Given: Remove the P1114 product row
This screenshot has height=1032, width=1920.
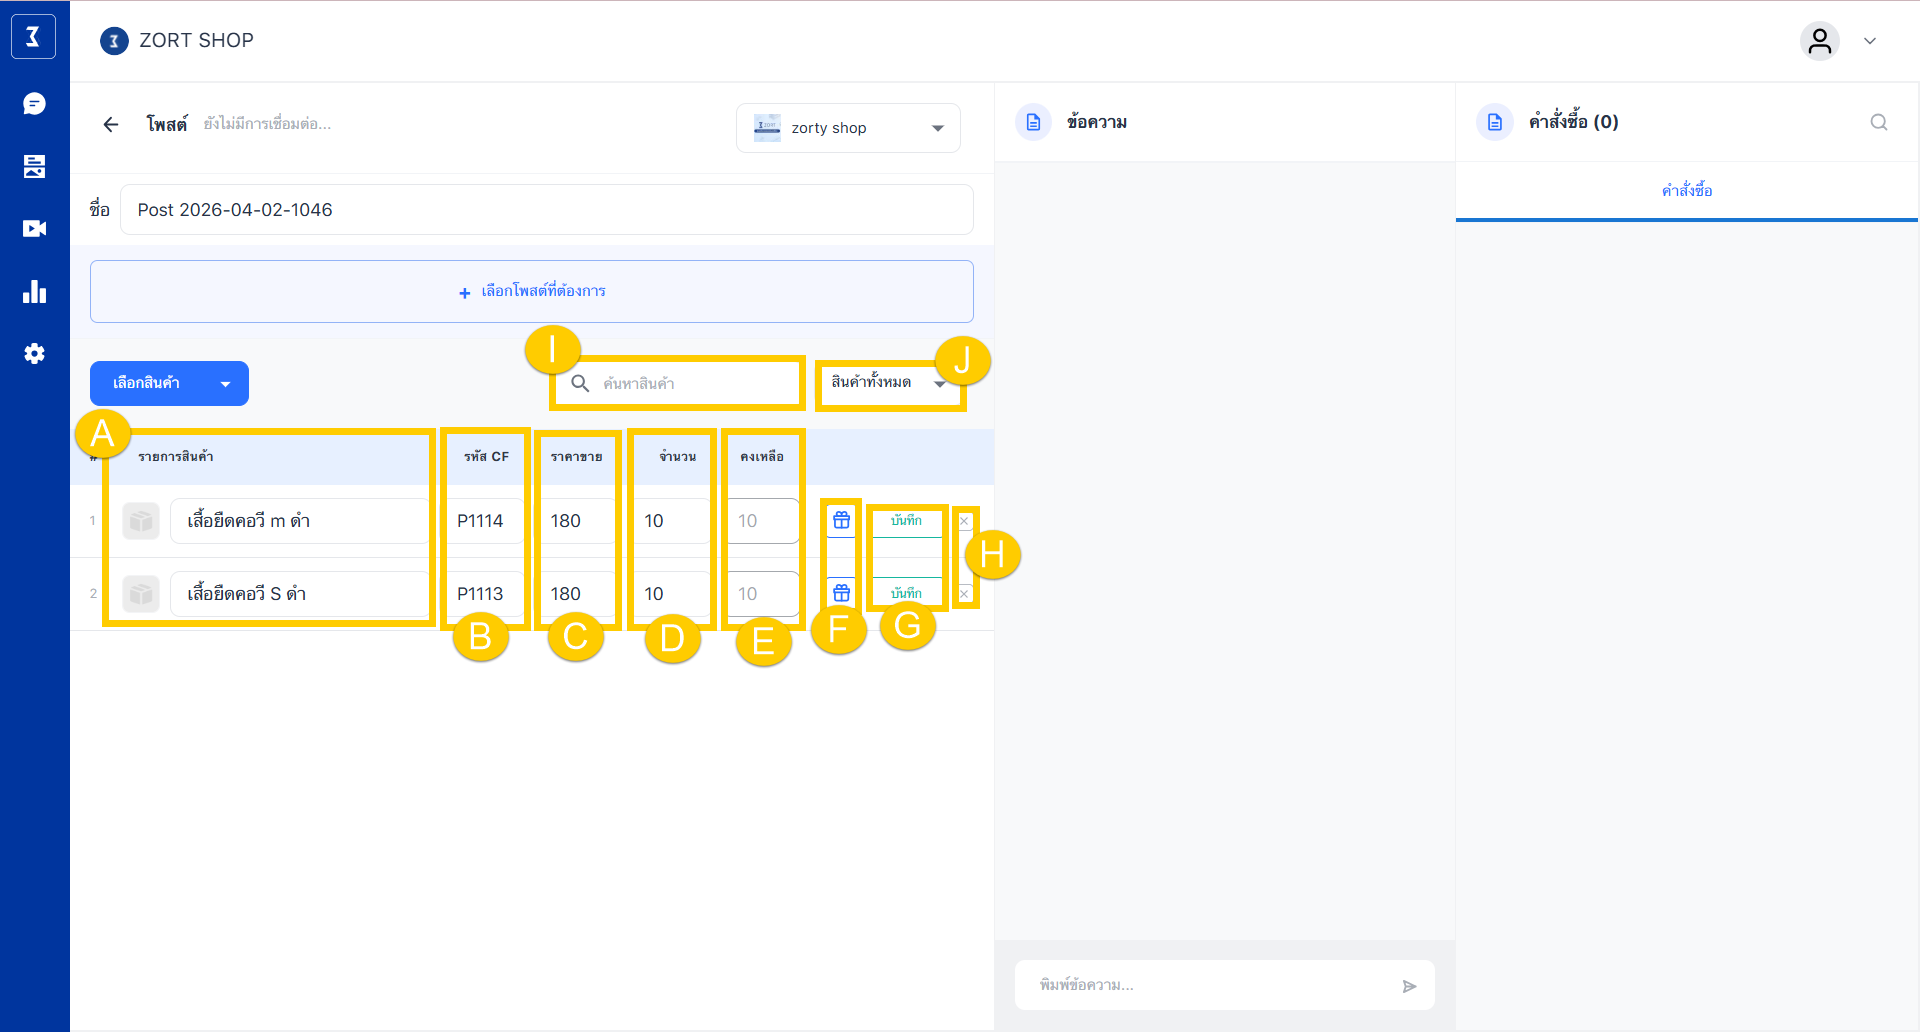Looking at the screenshot, I should tap(964, 521).
